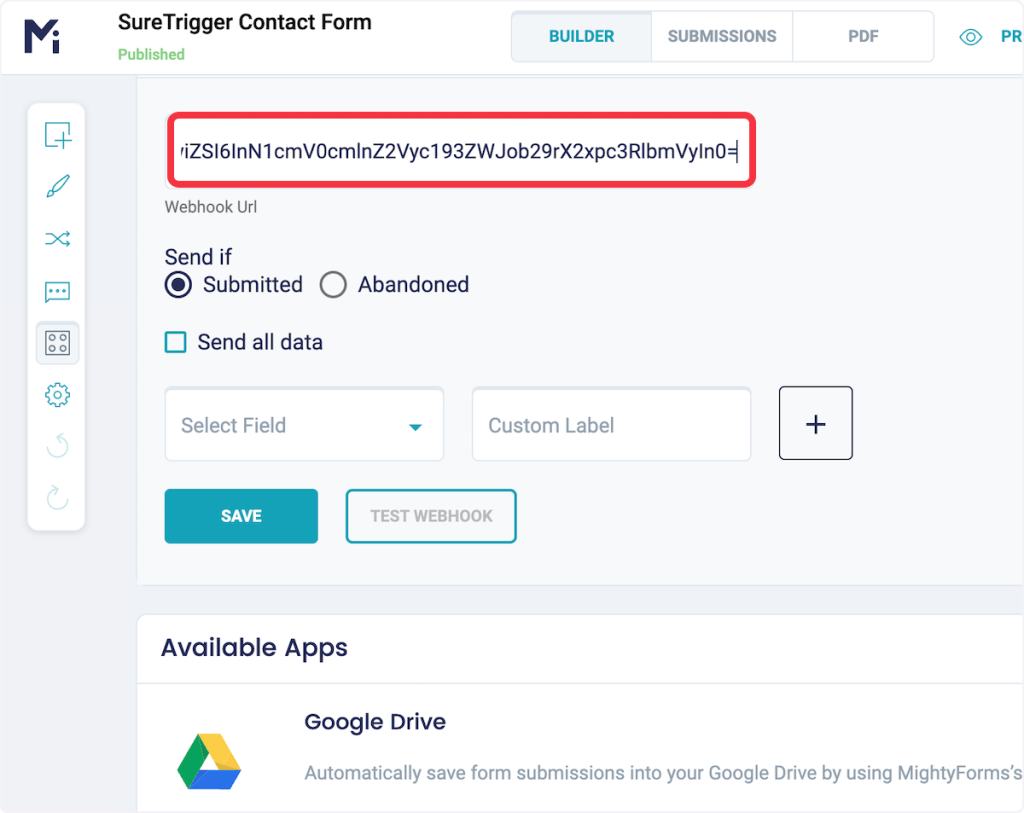Switch to the Submissions tab
Screen dimensions: 1024x813
[x=722, y=37]
